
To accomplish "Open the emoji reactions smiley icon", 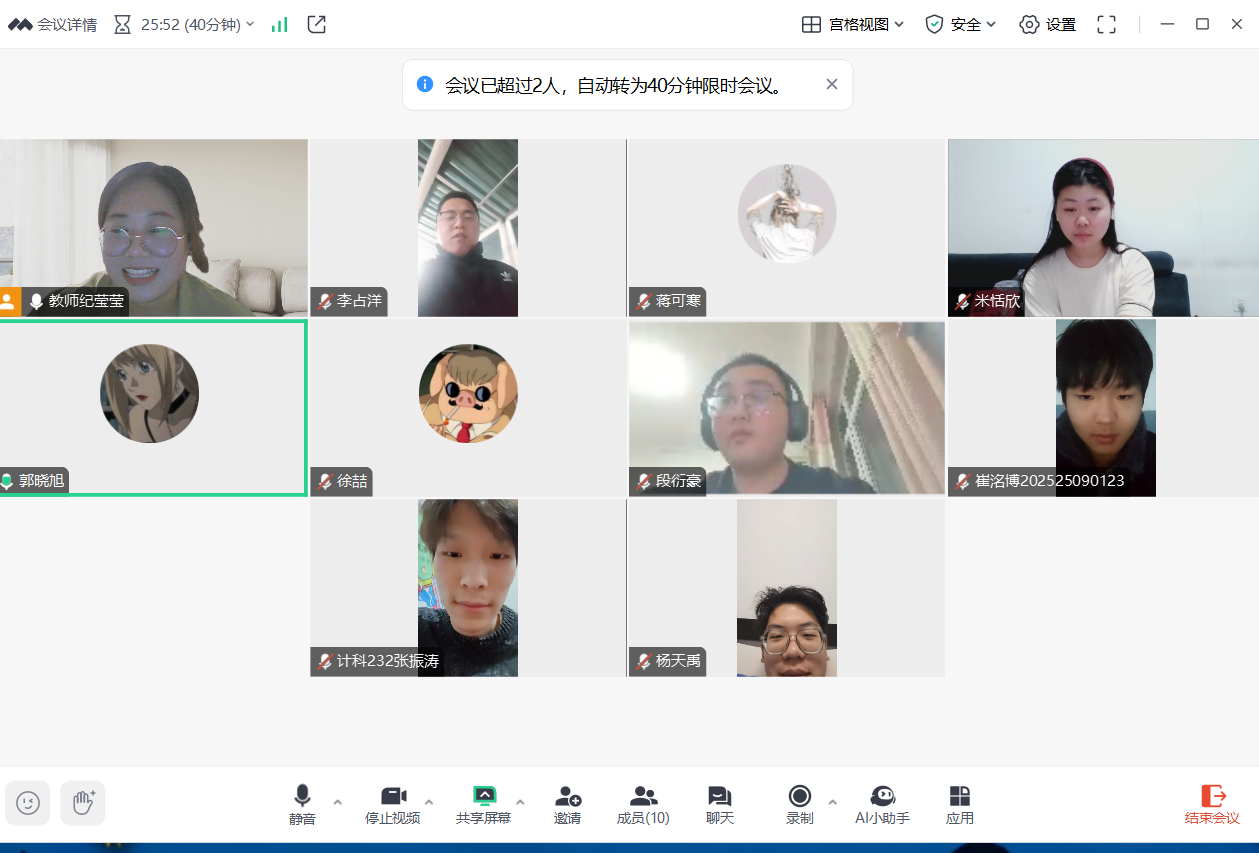I will tap(28, 802).
